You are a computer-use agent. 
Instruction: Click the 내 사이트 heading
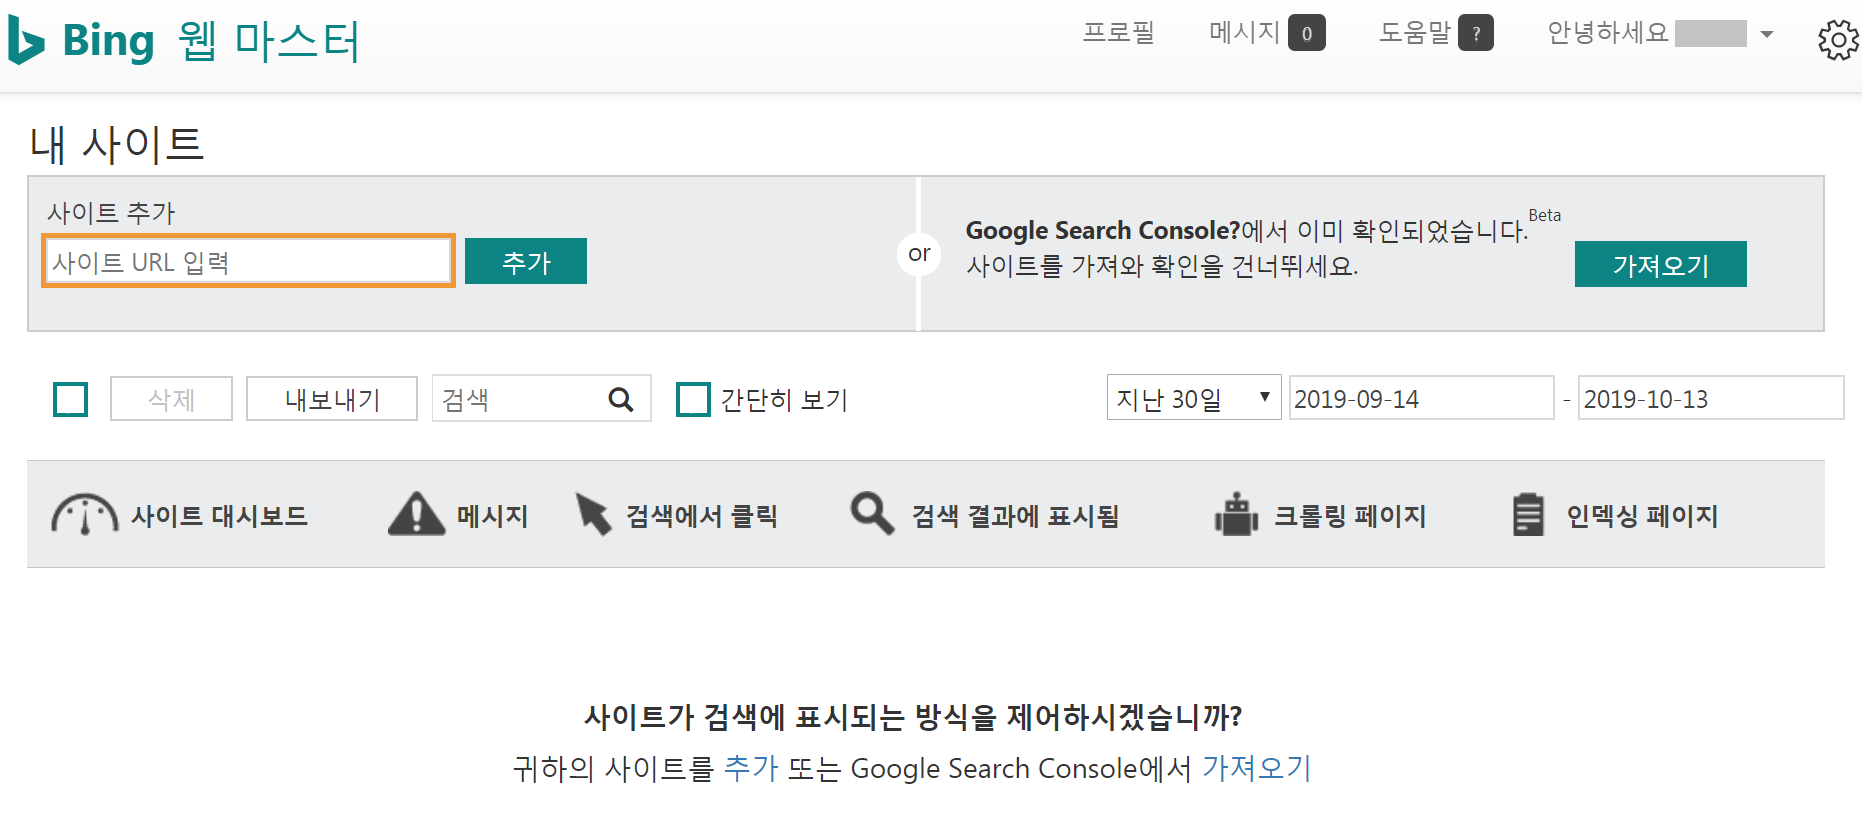117,144
